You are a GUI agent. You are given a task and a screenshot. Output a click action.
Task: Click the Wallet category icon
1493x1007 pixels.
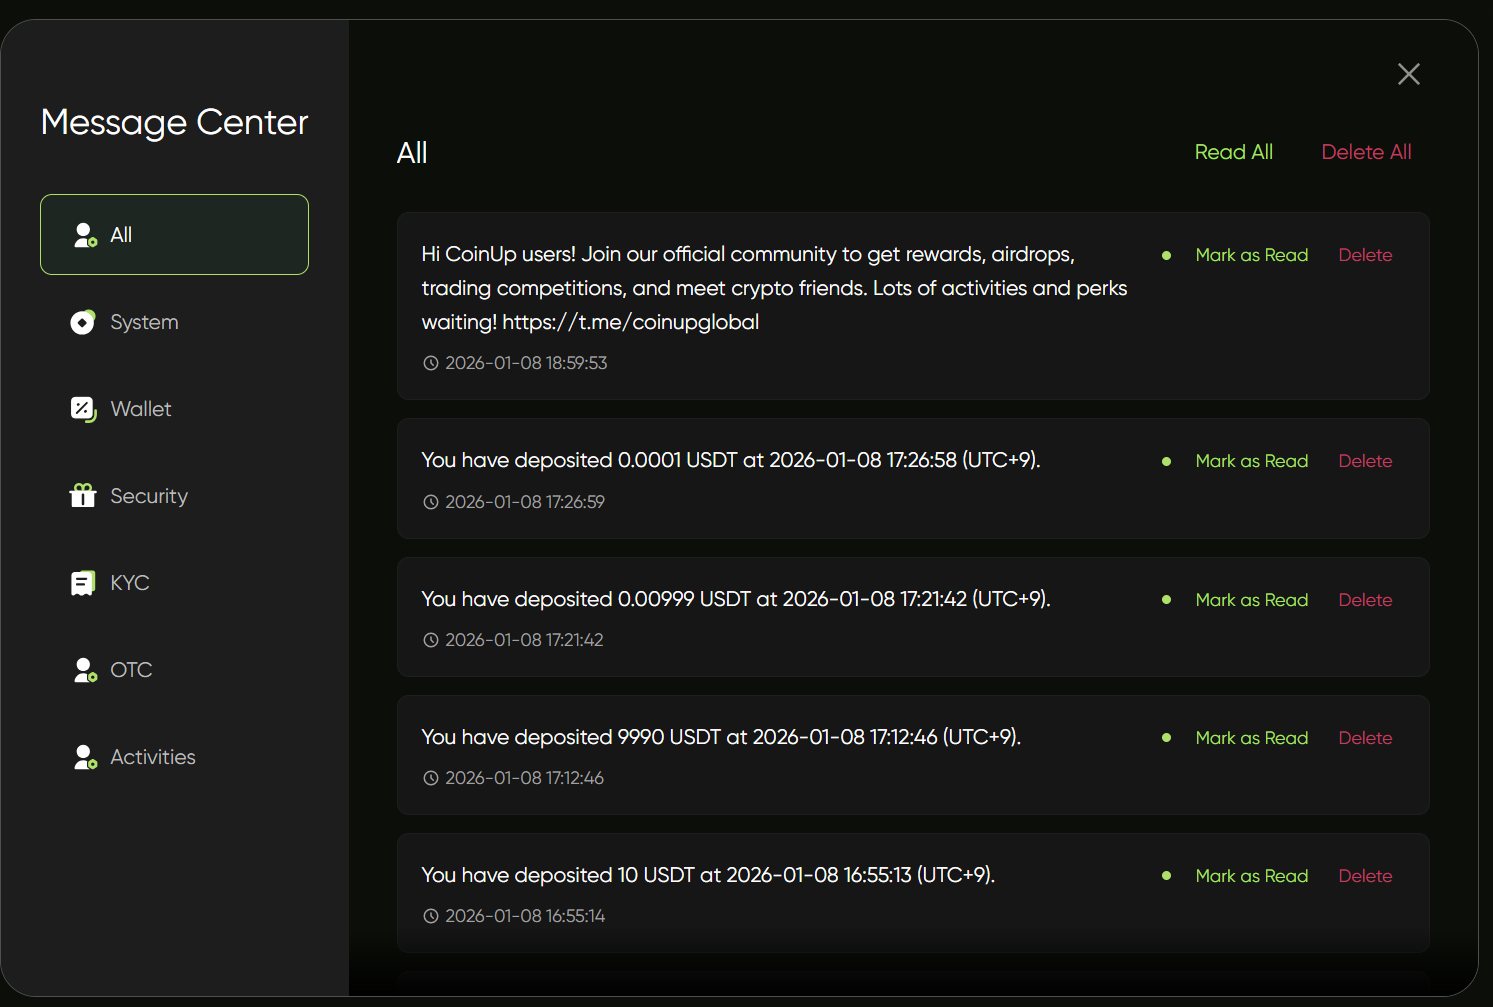[83, 409]
